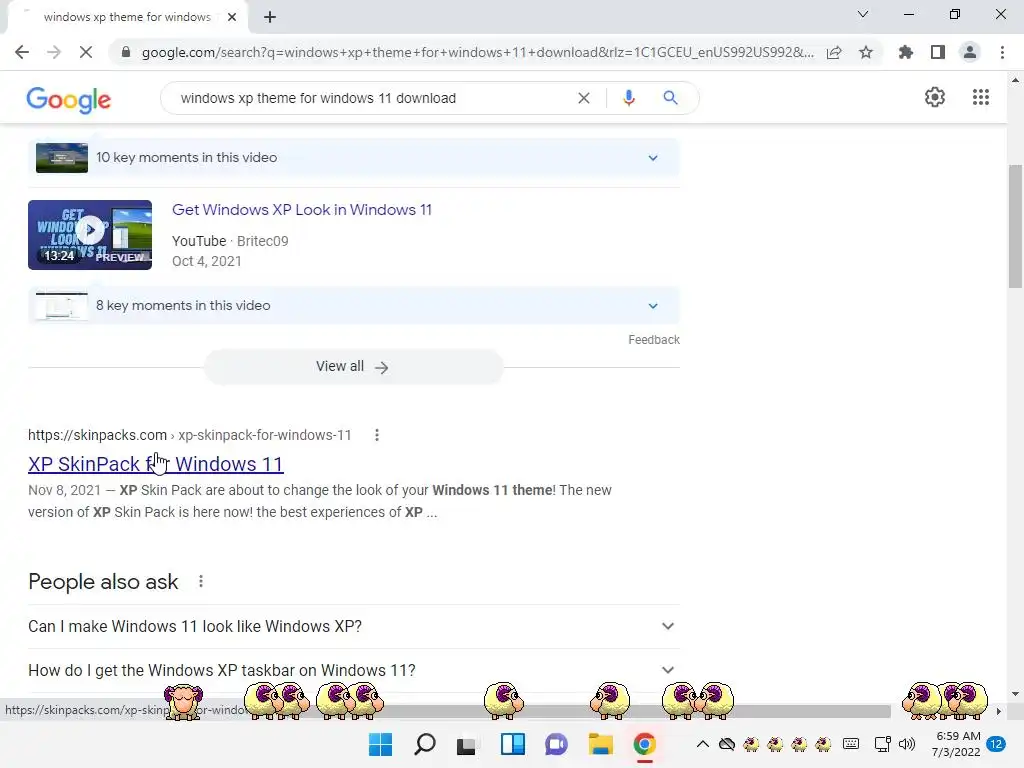Open the 10 key moments video thumbnail
Screen dimensions: 1024x768
pyautogui.click(x=61, y=157)
